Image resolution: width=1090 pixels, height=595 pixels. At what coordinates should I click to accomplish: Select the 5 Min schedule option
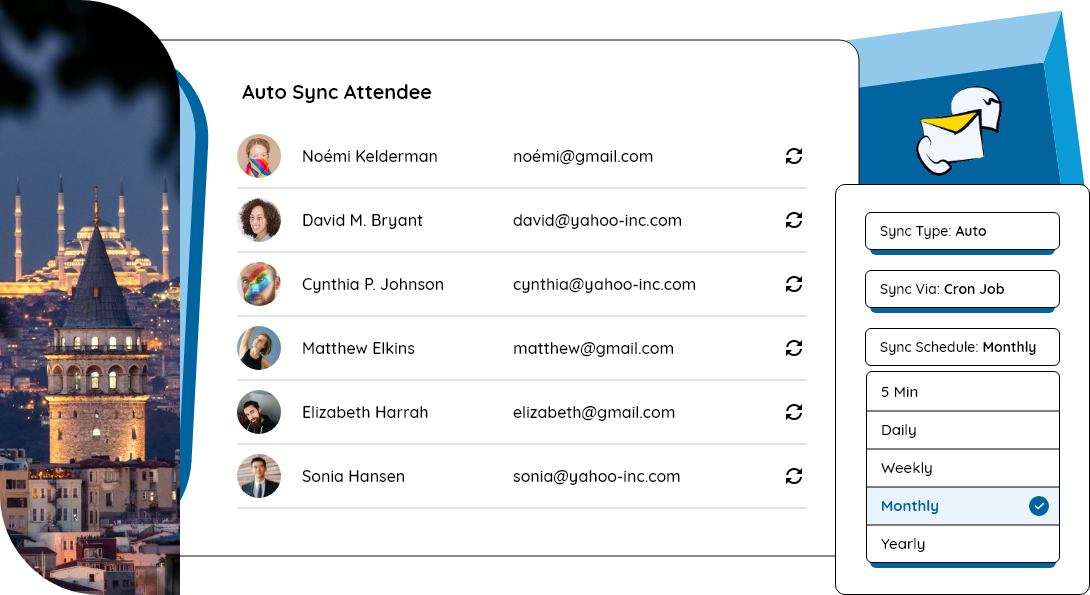coord(961,392)
